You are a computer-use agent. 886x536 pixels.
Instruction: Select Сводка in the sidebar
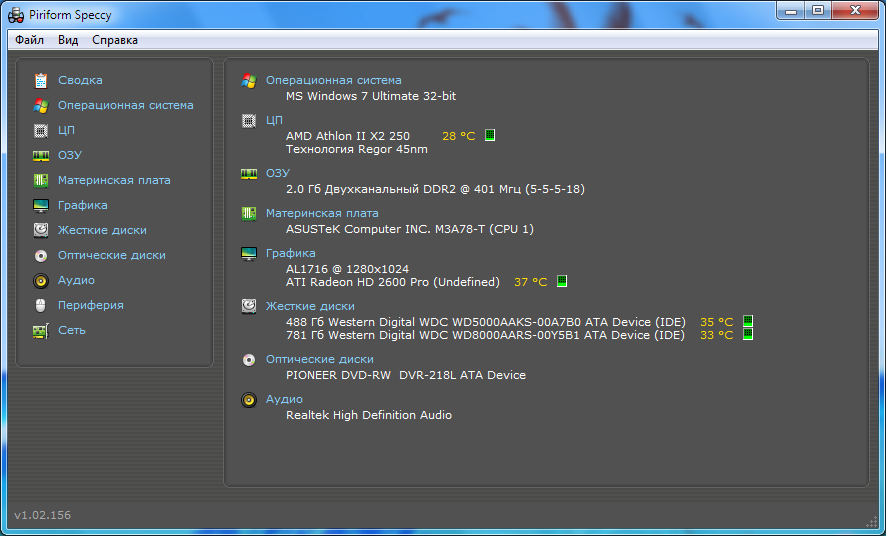(x=80, y=80)
